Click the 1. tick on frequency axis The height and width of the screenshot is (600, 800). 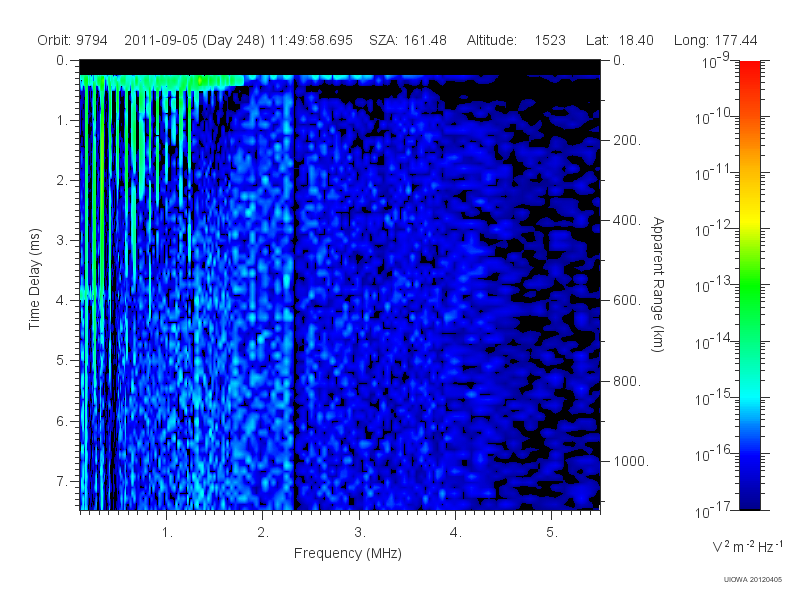tap(167, 533)
